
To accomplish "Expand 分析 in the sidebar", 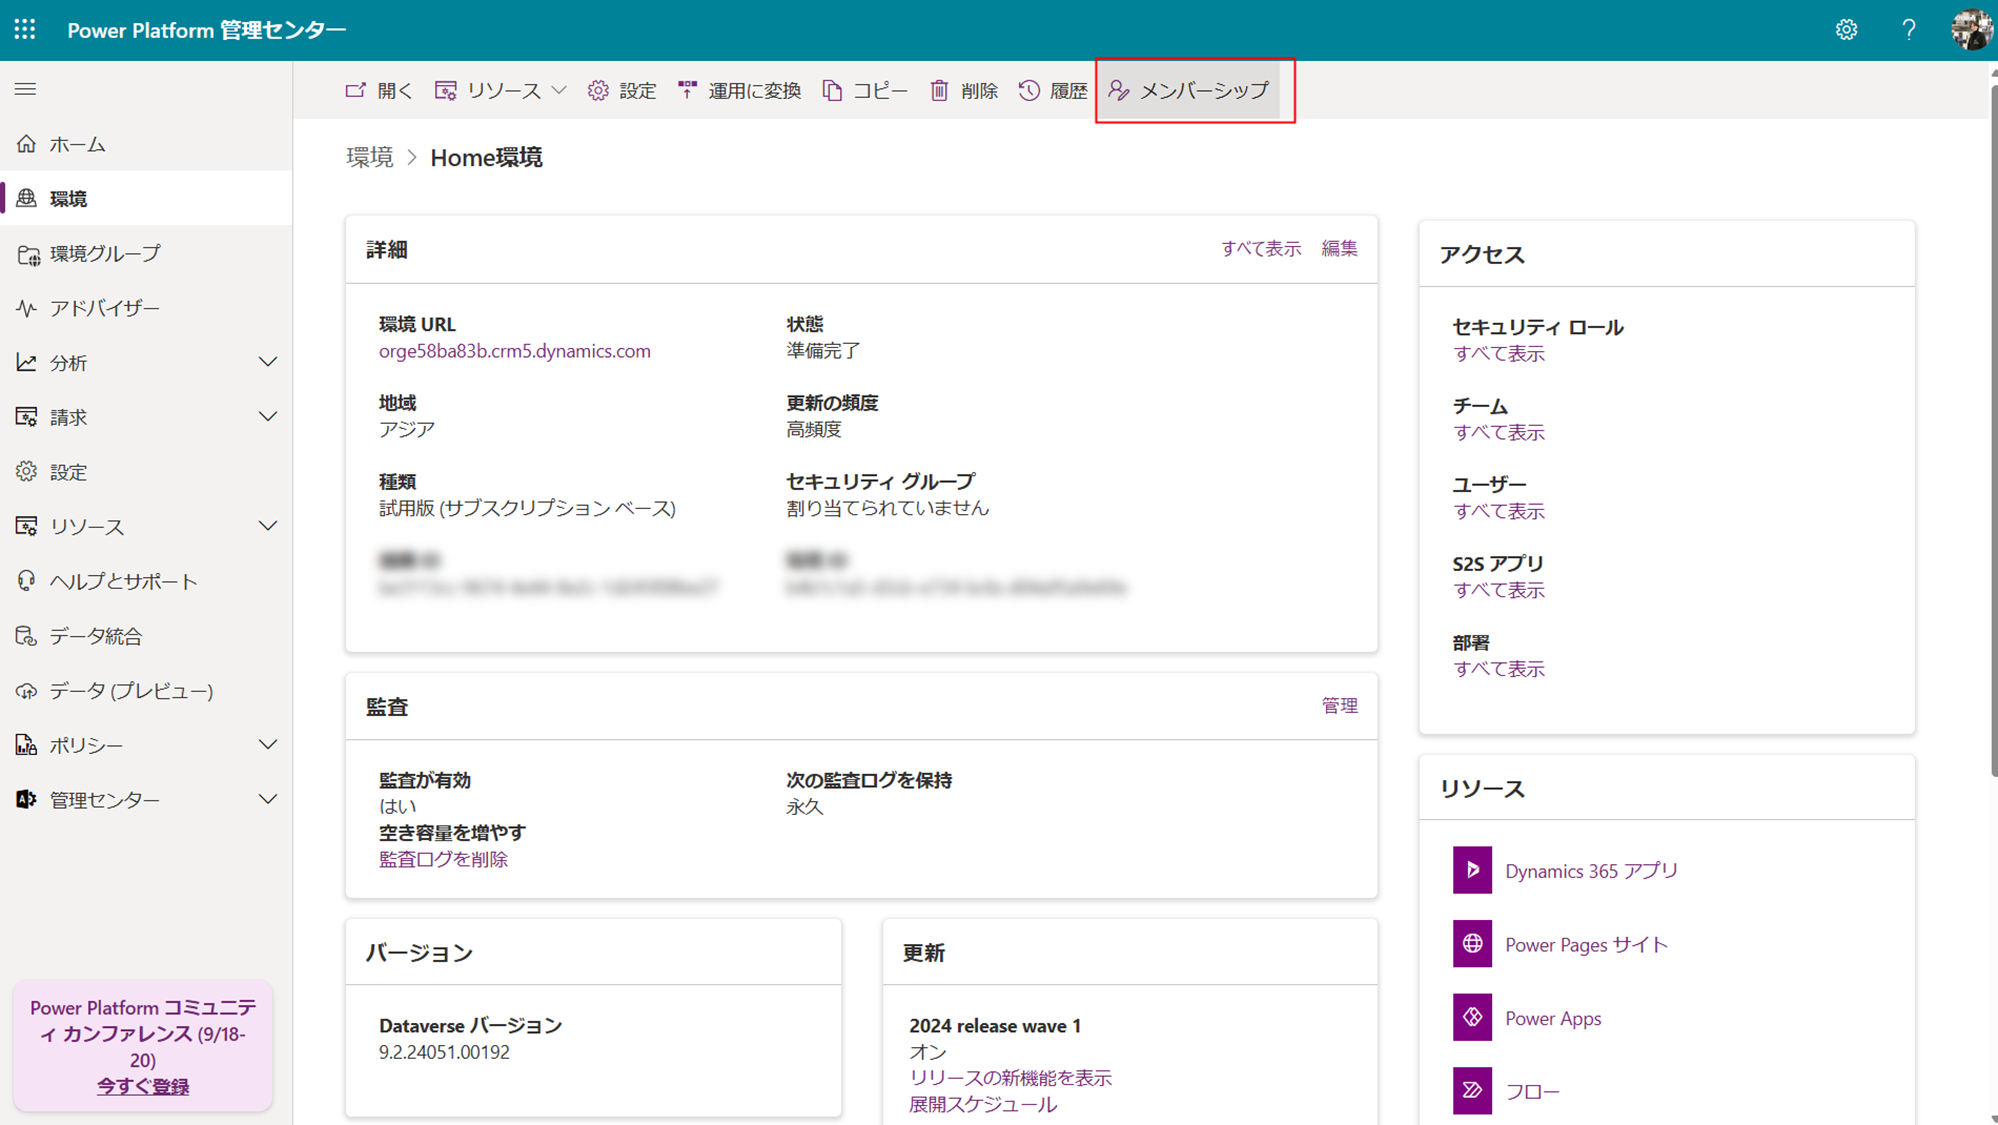I will coord(267,362).
